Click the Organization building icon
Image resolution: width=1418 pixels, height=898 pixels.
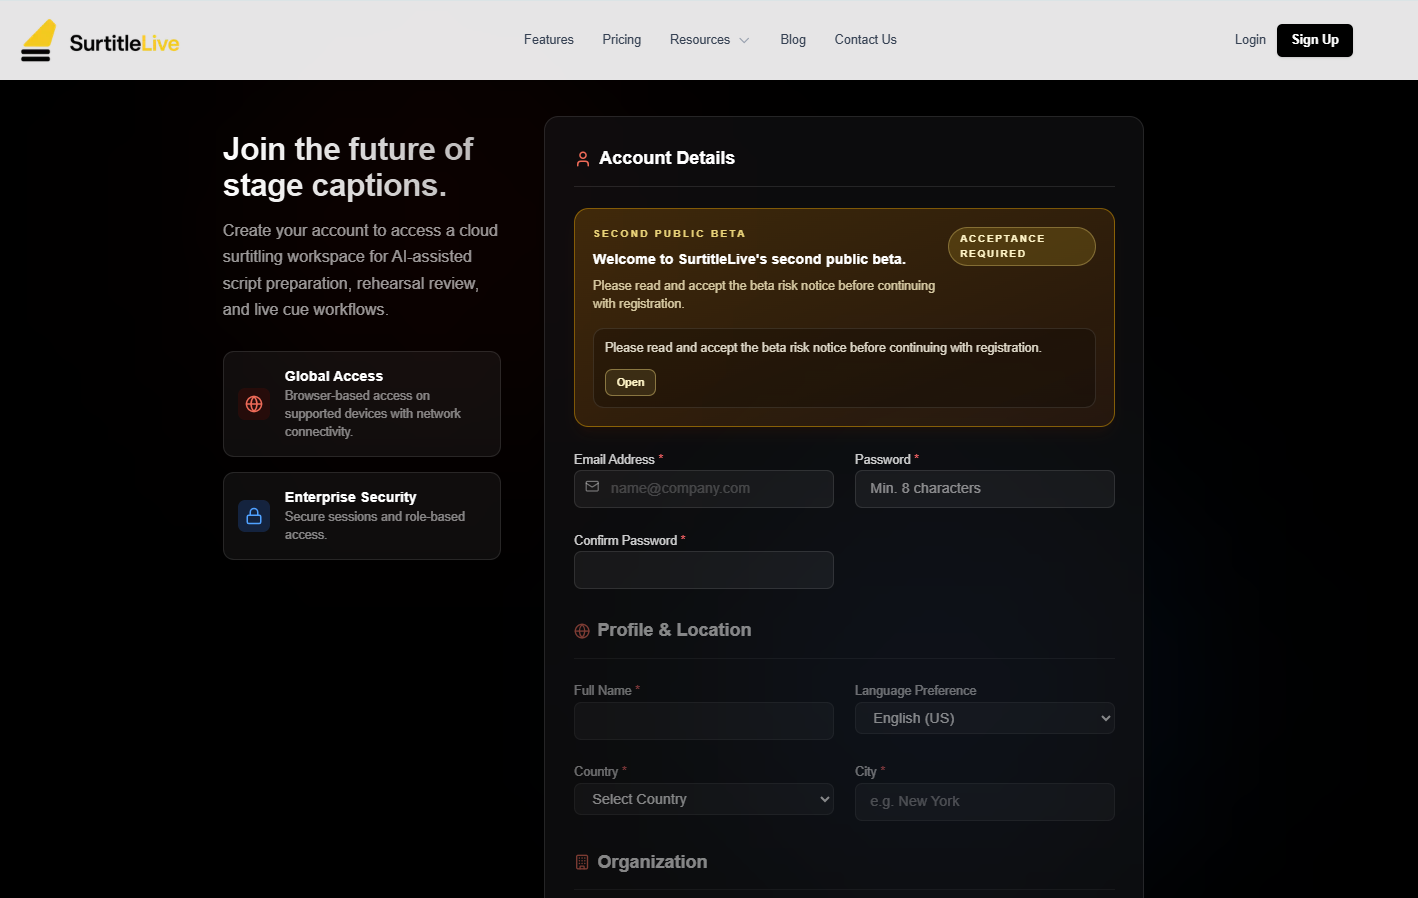[x=582, y=862]
